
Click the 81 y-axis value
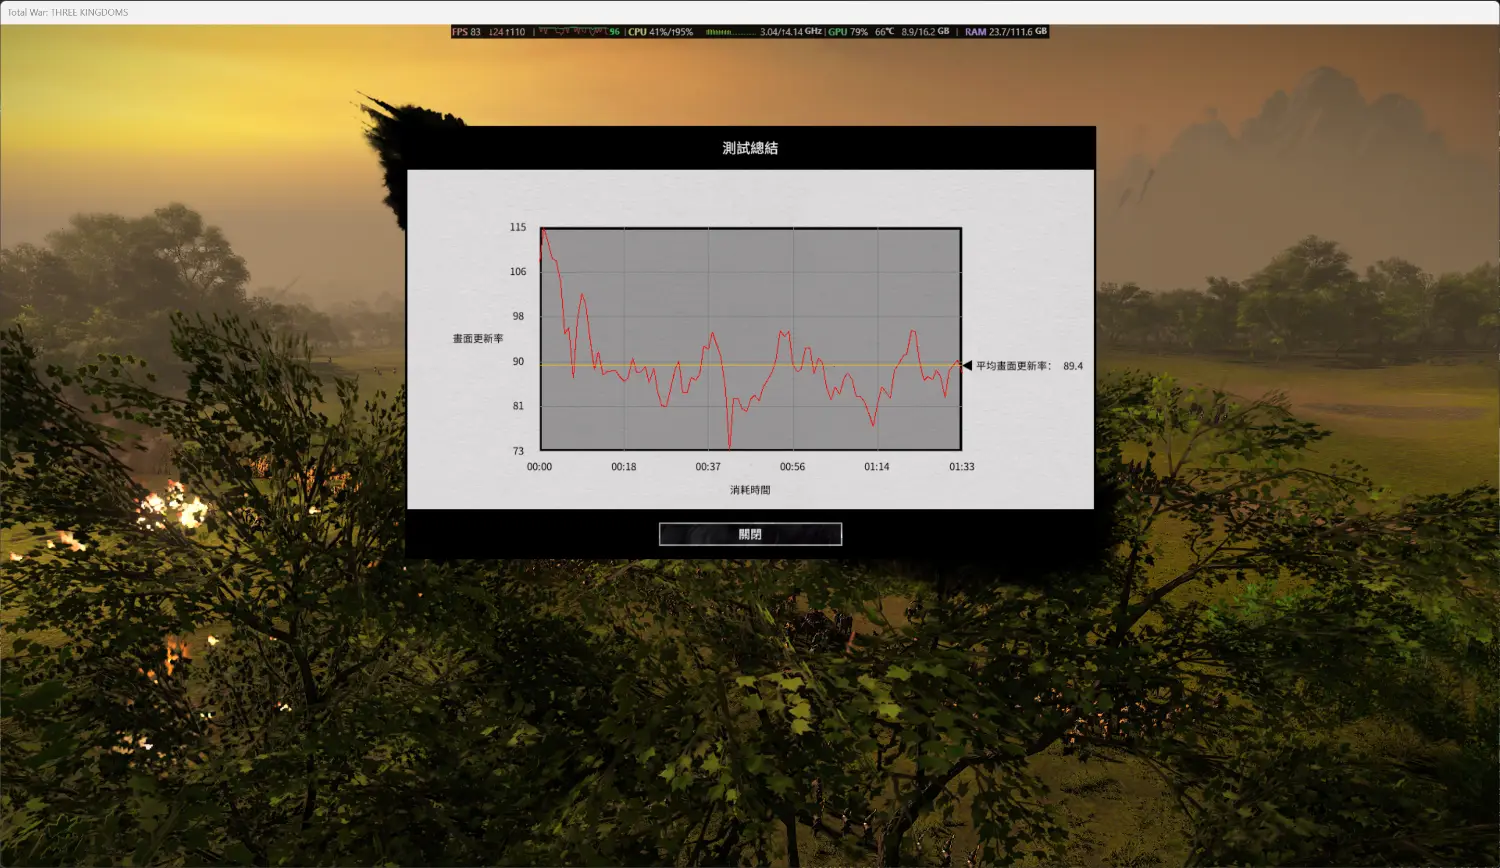coord(519,406)
